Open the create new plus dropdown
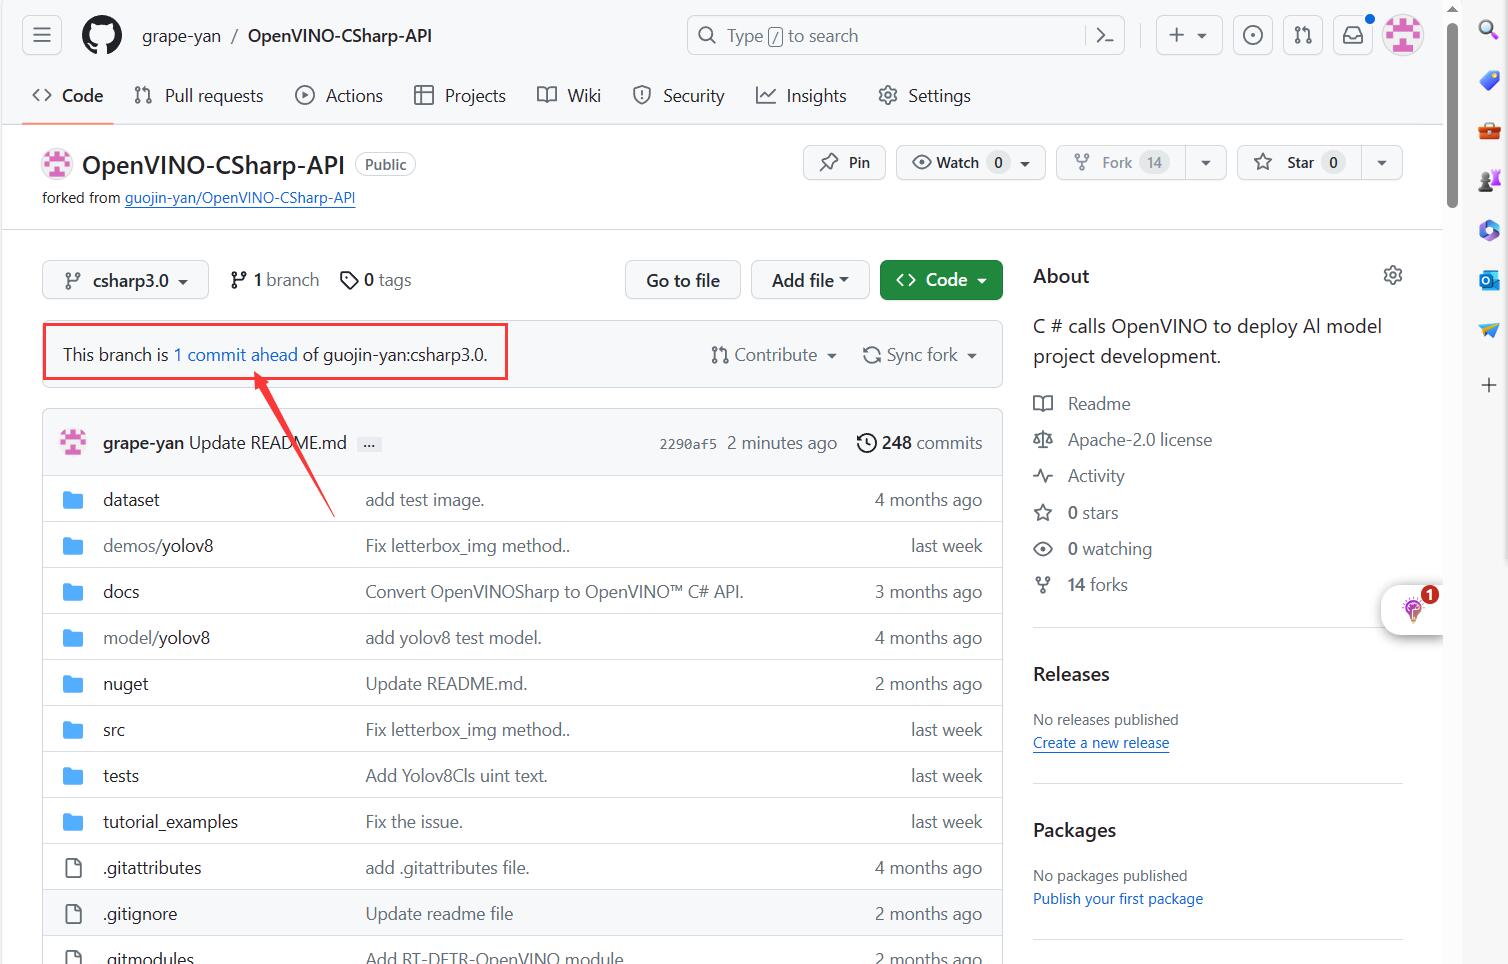The width and height of the screenshot is (1508, 964). (1188, 36)
